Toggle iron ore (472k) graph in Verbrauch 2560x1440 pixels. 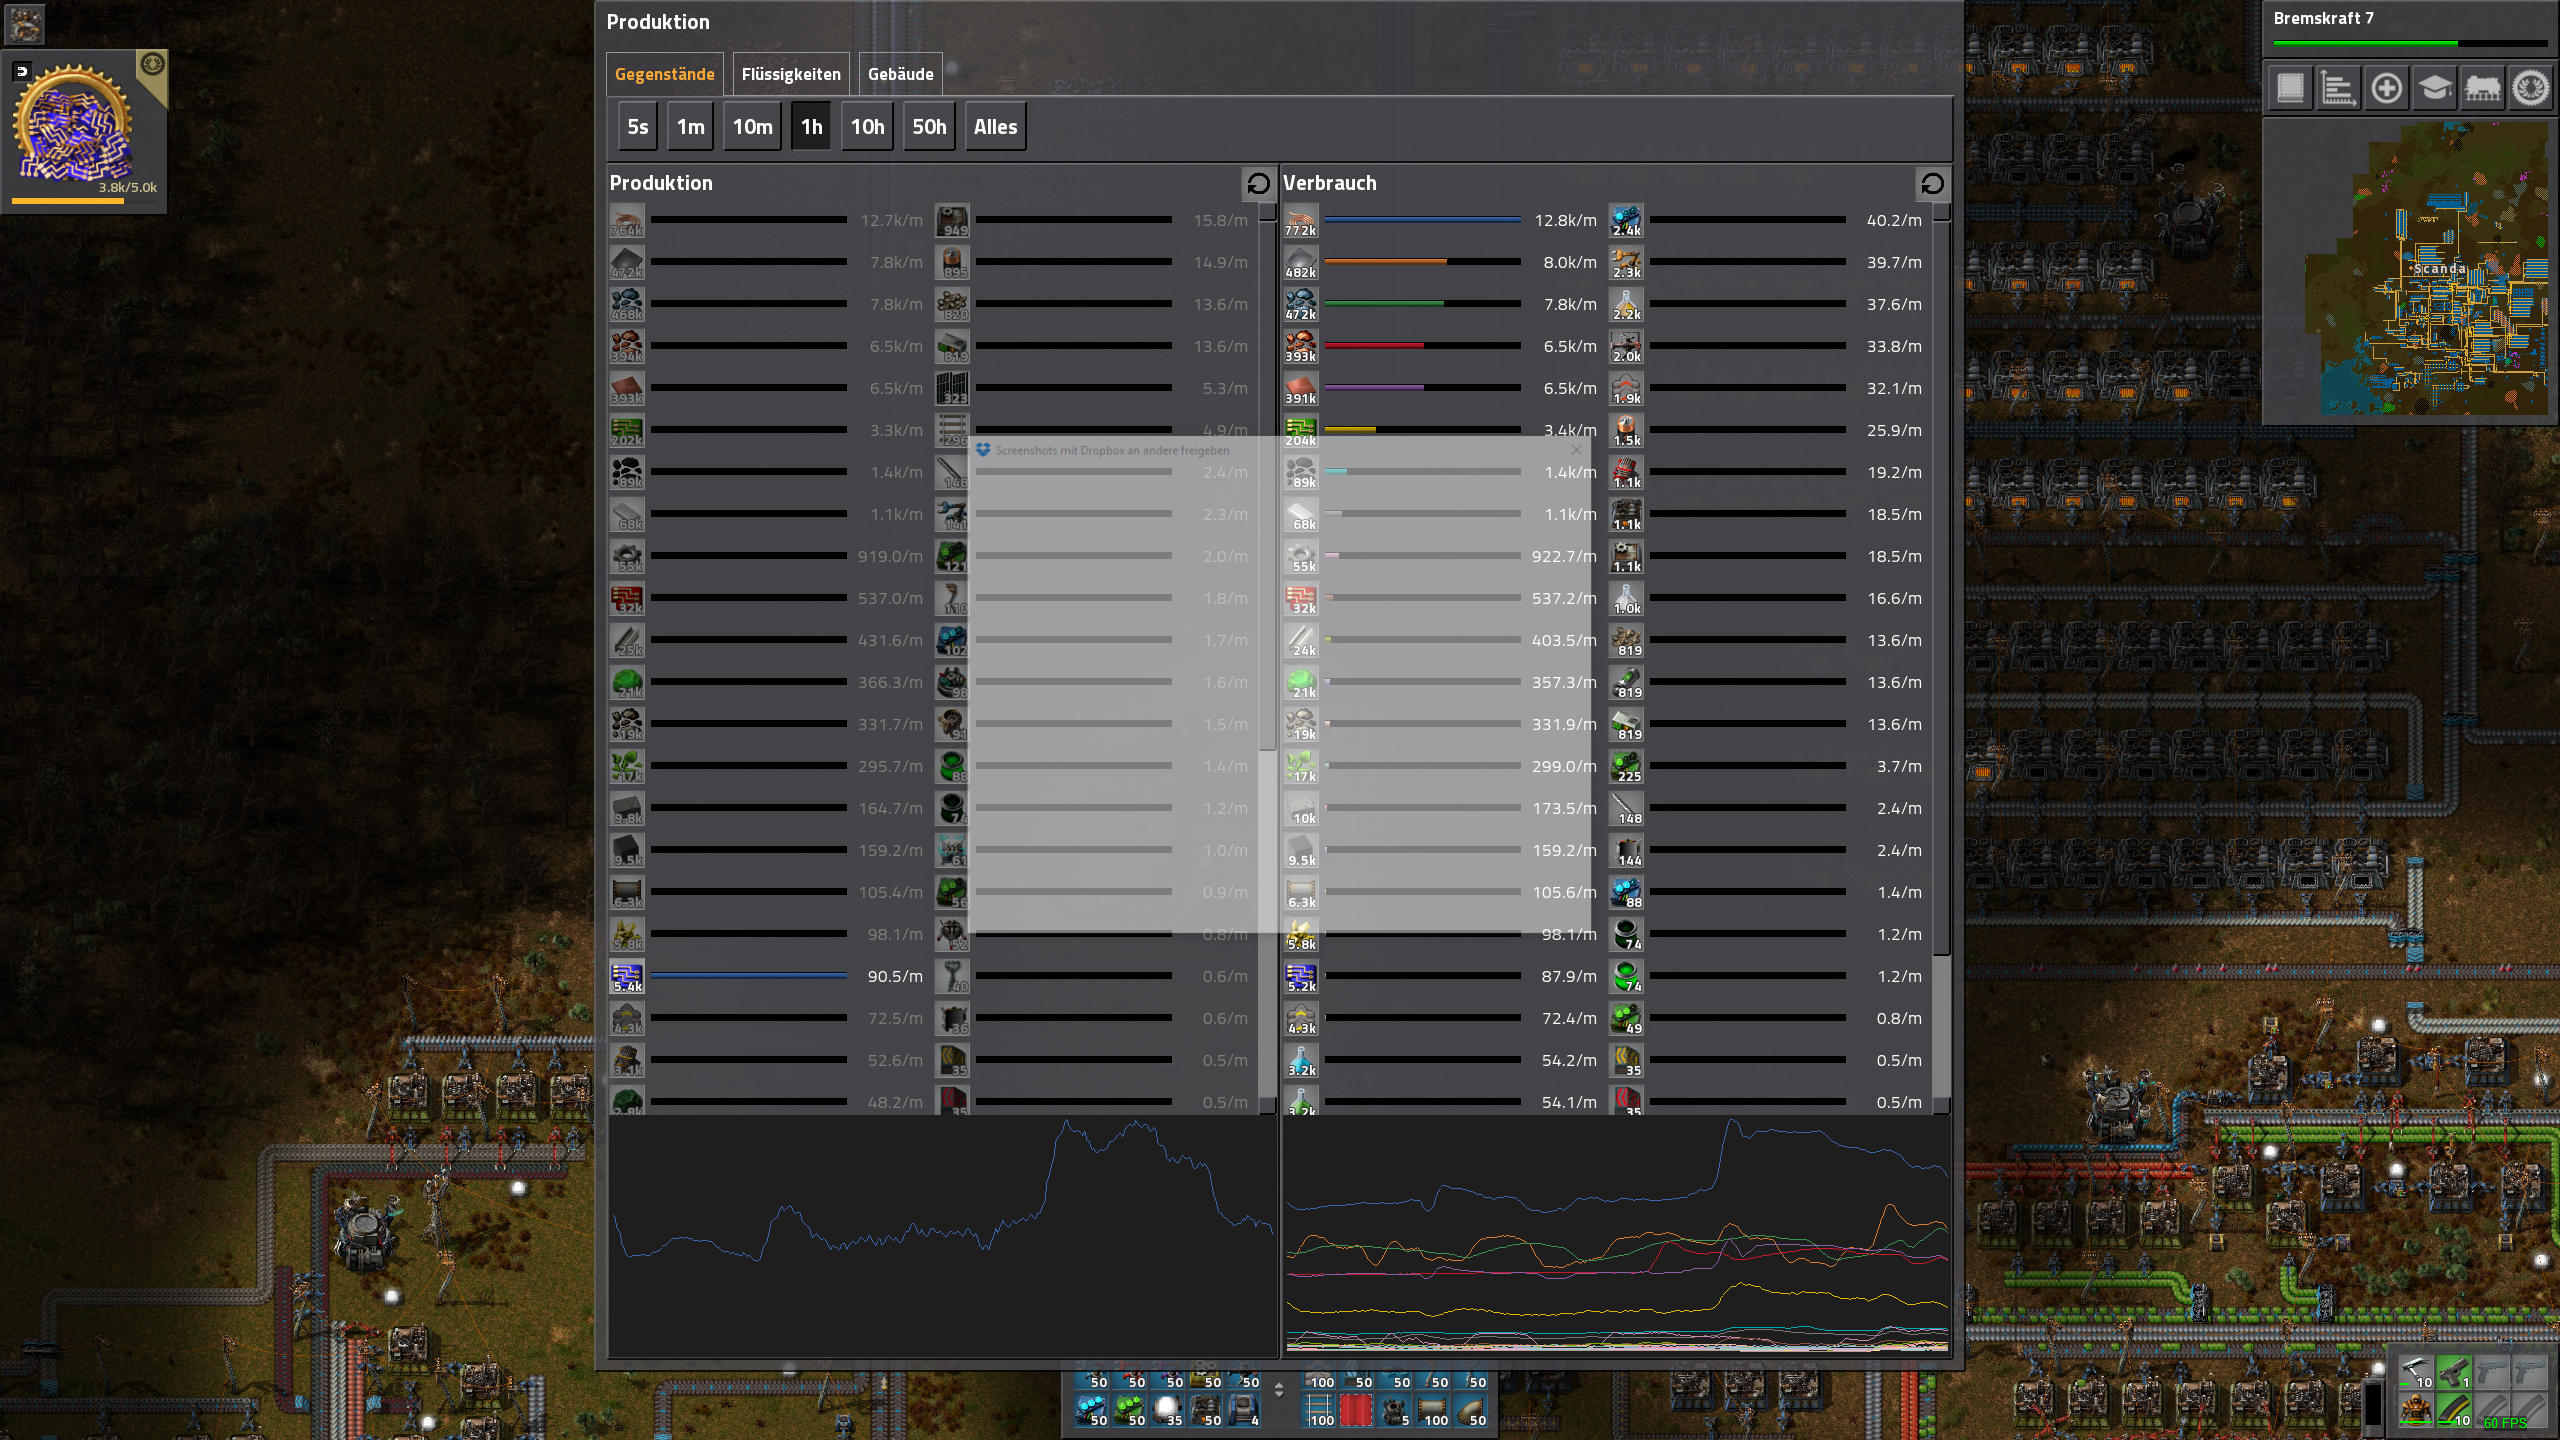[x=1301, y=305]
